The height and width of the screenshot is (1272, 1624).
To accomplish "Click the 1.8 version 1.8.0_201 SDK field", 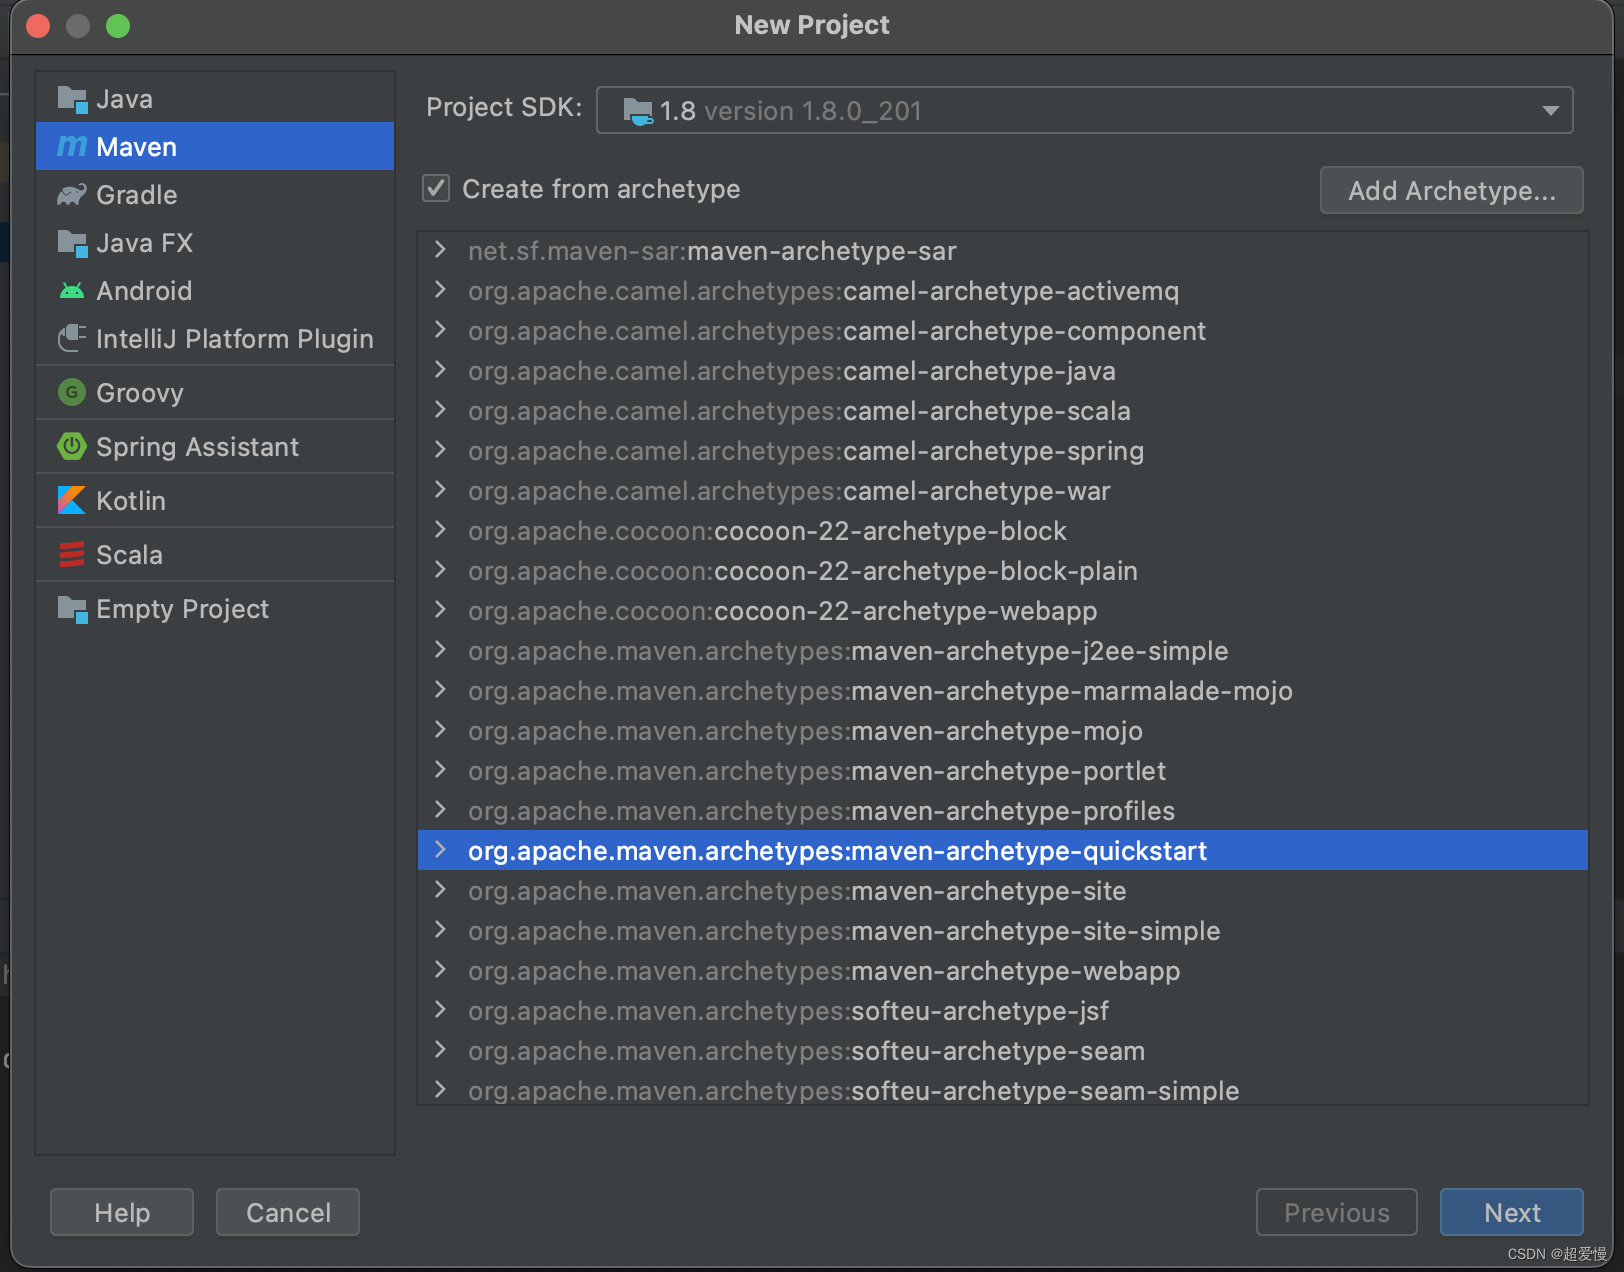I will pos(1084,110).
